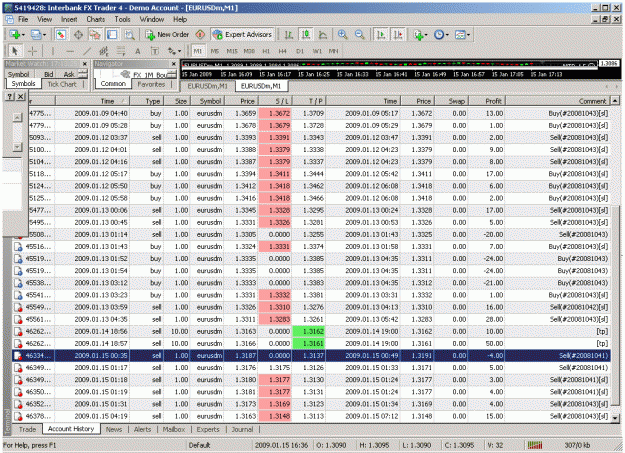This screenshot has height=453, width=625.
Task: Draw a vertical line
Action: tap(53, 51)
